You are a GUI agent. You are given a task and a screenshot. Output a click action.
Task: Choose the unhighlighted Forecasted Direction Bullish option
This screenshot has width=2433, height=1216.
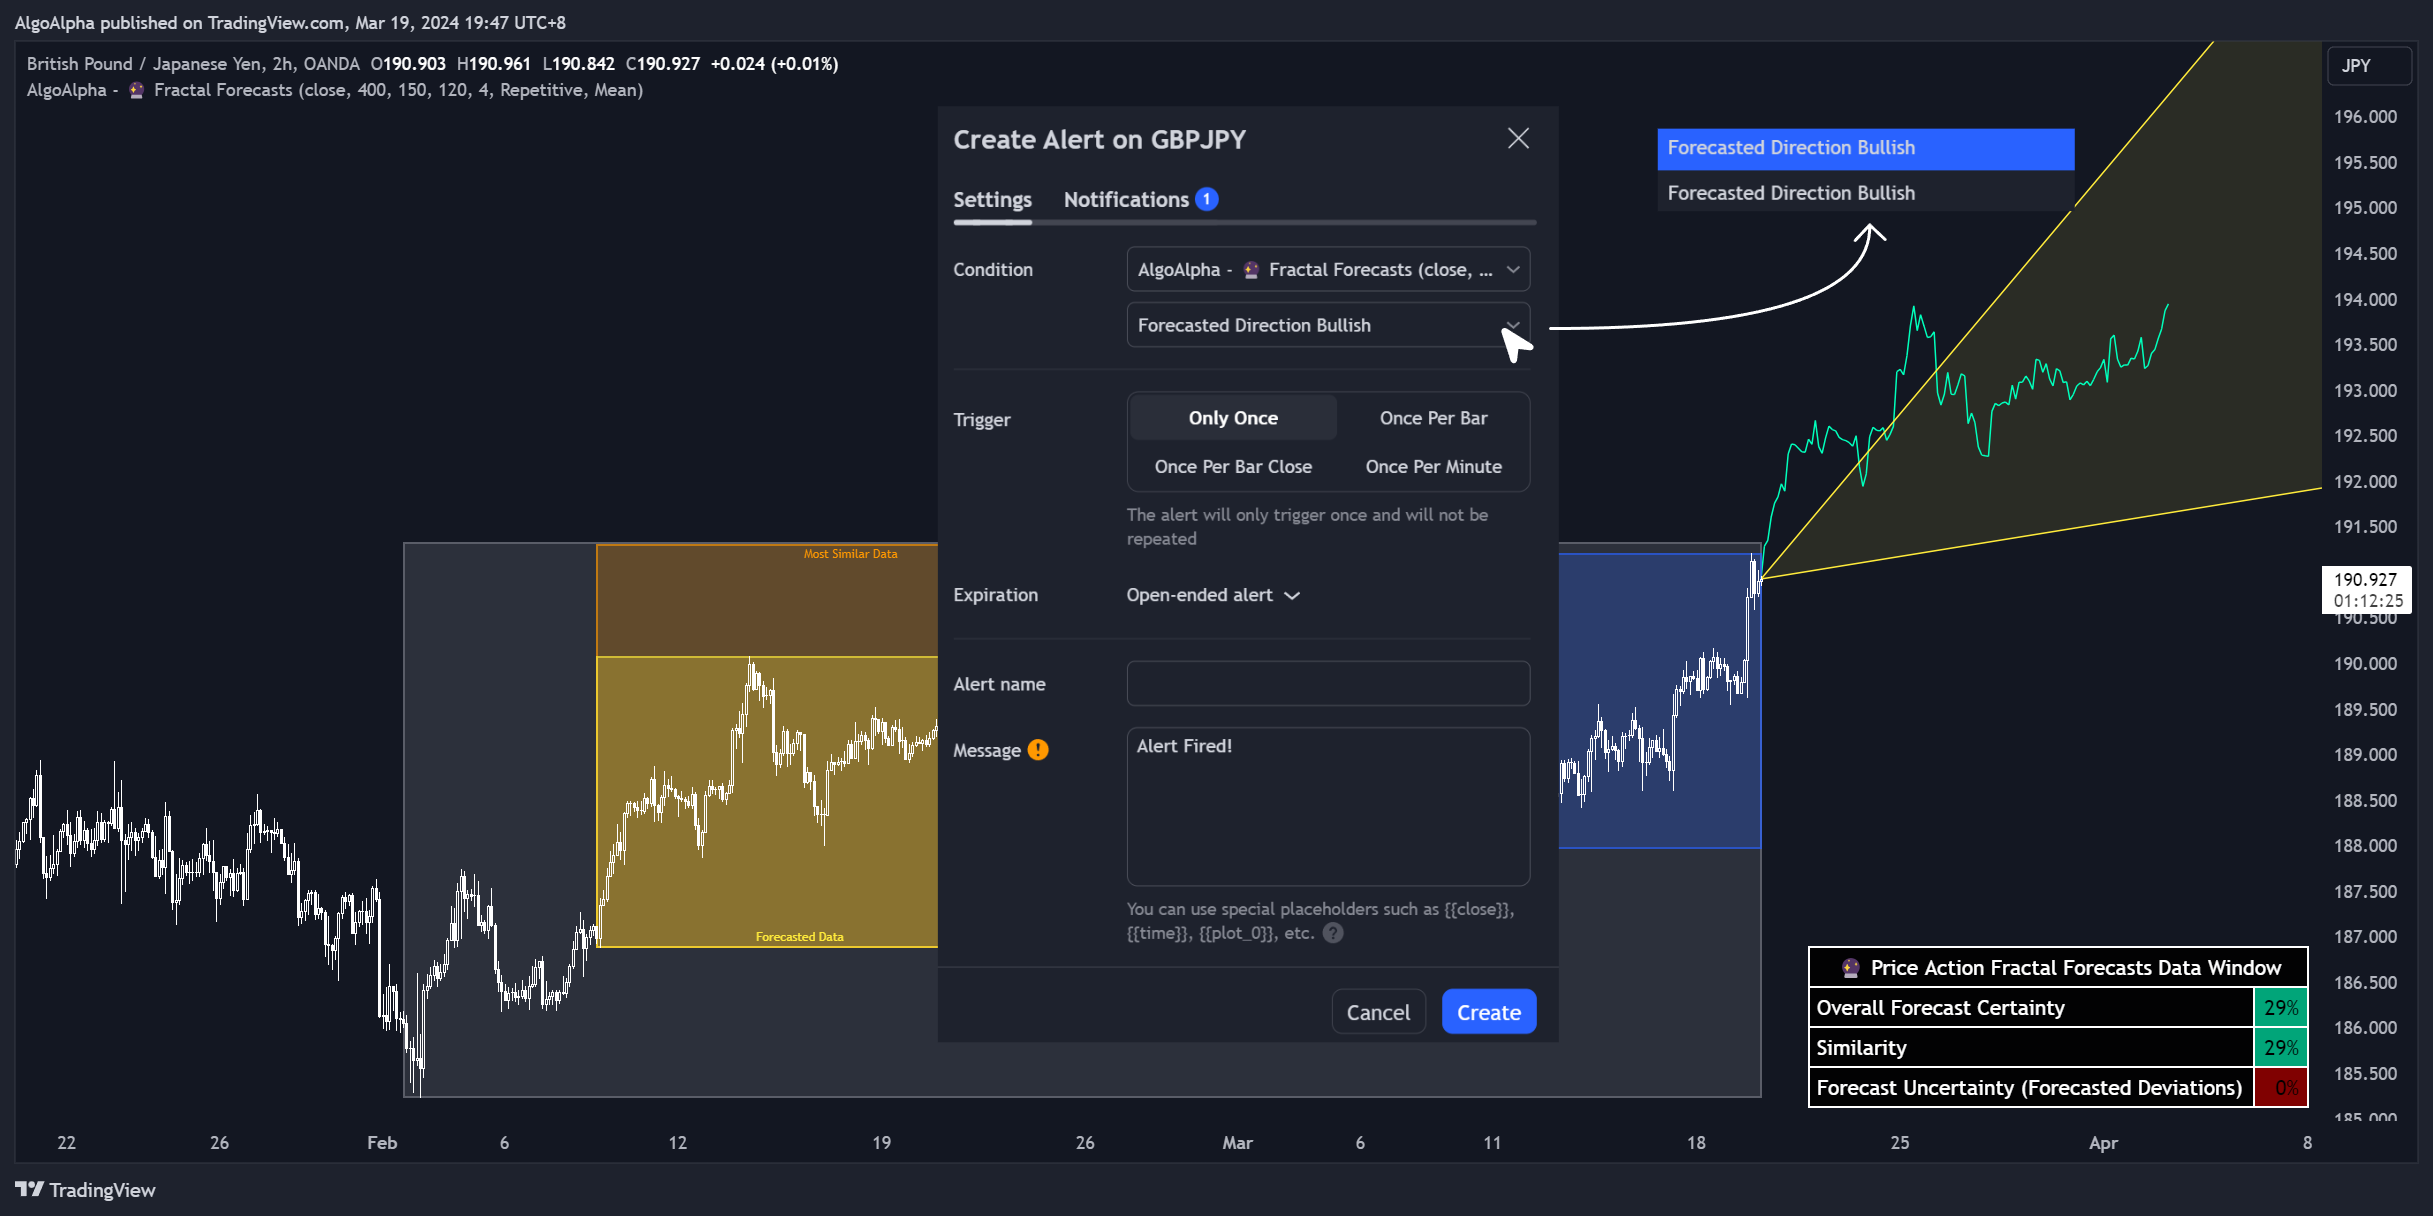(1865, 193)
